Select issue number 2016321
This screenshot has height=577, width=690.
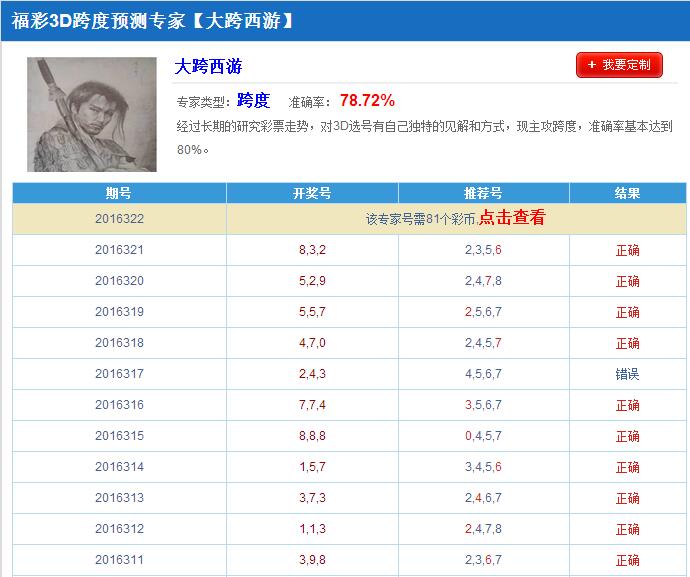tap(119, 250)
